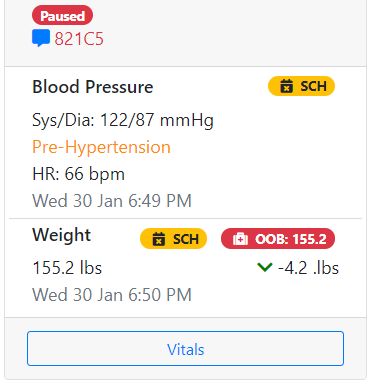This screenshot has height=386, width=371.
Task: Click calendar icon in Blood Pressure SCH badge
Action: point(286,86)
